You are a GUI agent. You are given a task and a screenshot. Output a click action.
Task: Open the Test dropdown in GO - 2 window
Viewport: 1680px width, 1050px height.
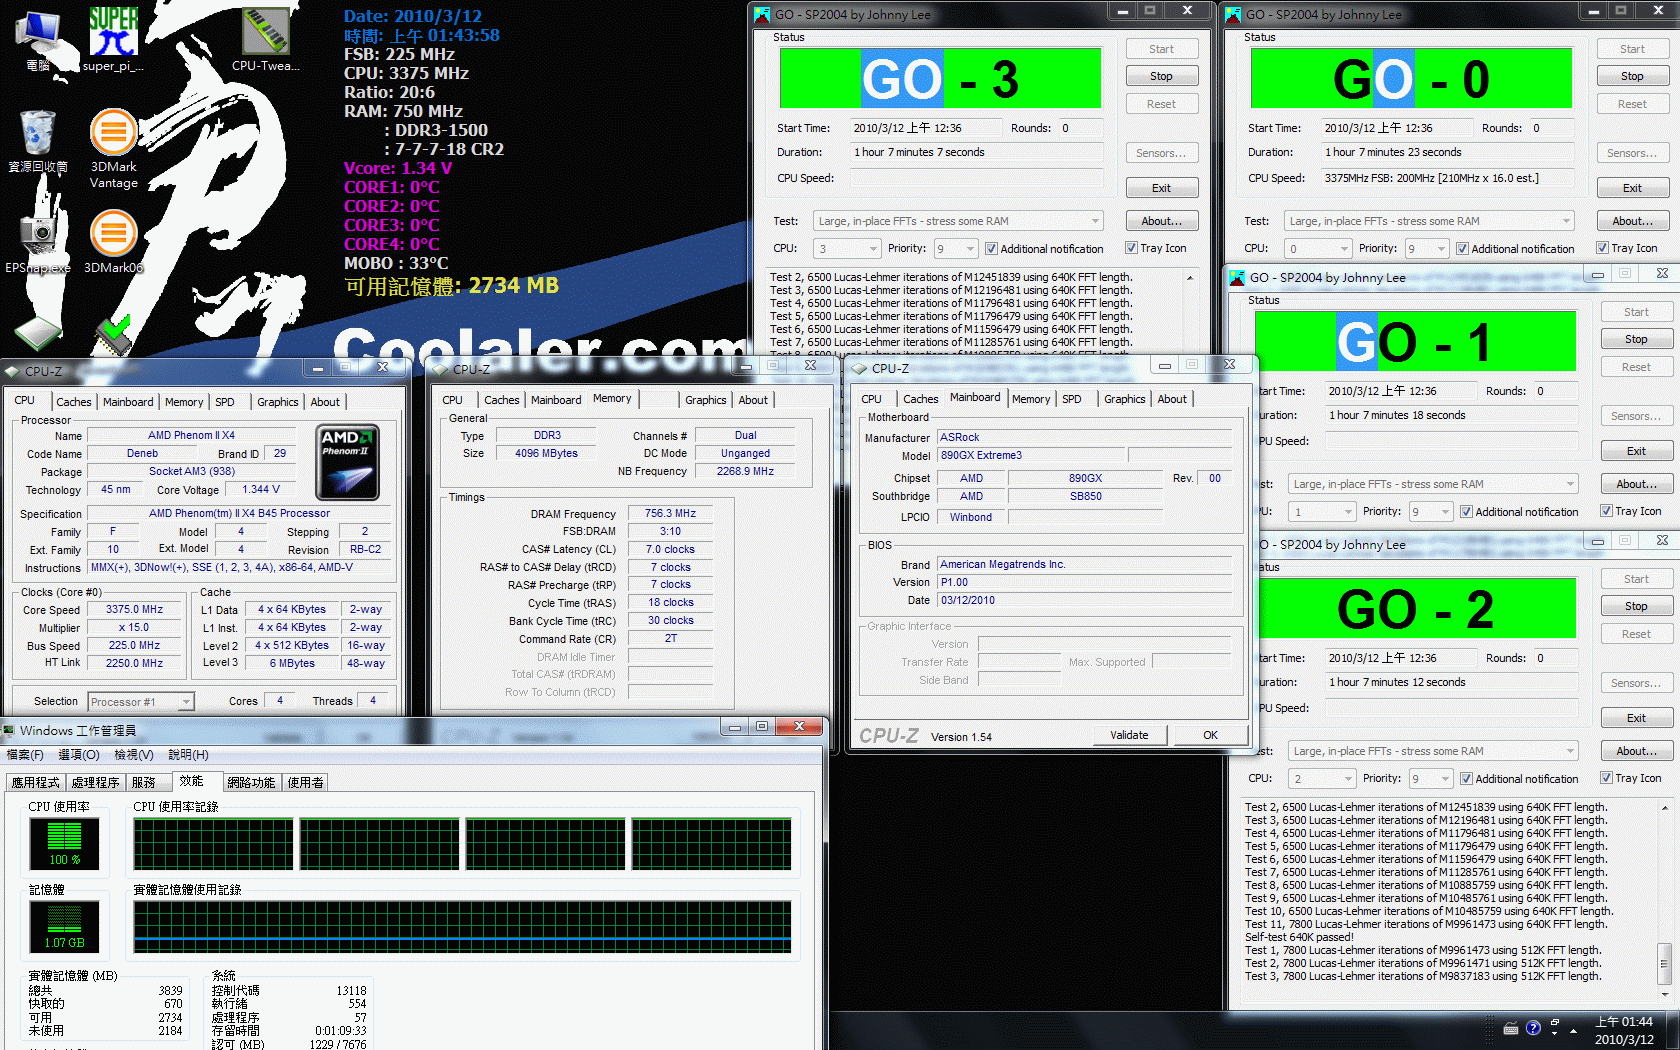click(1433, 751)
